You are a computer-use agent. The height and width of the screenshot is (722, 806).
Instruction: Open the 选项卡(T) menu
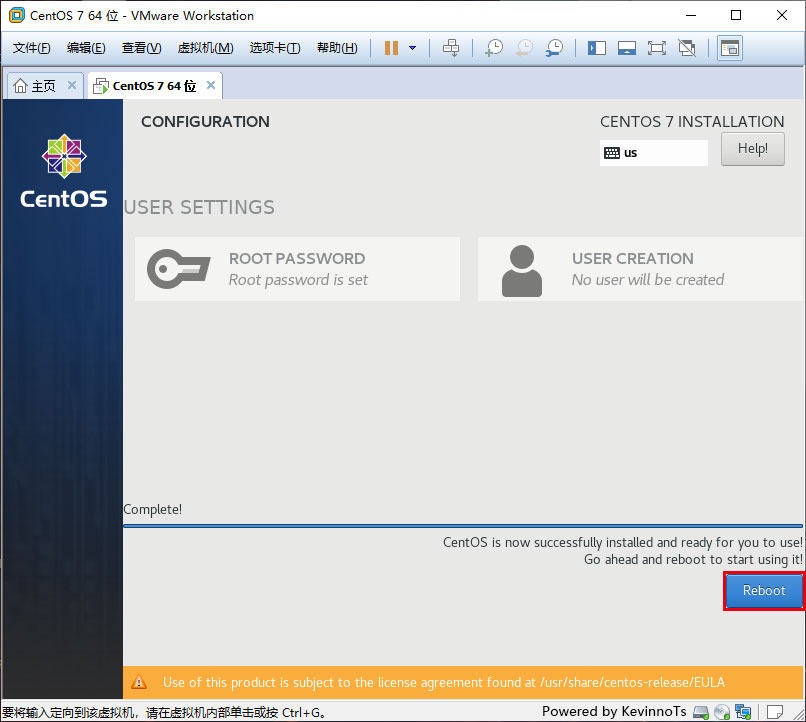[x=275, y=48]
